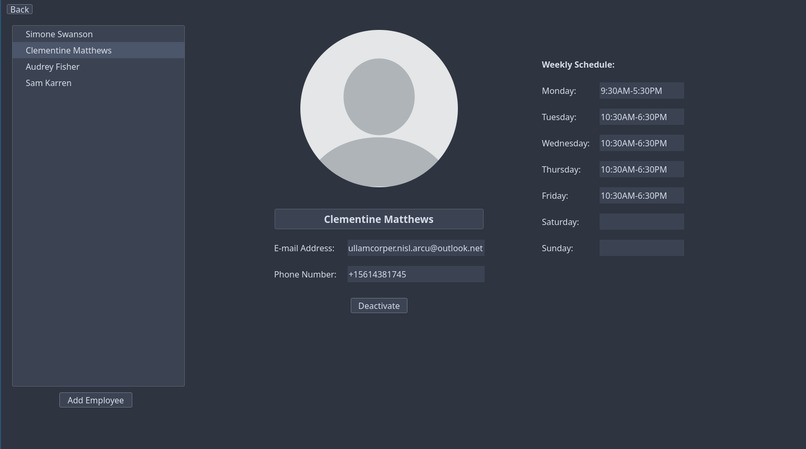806x449 pixels.
Task: Edit Tuesday schedule field
Action: [642, 117]
